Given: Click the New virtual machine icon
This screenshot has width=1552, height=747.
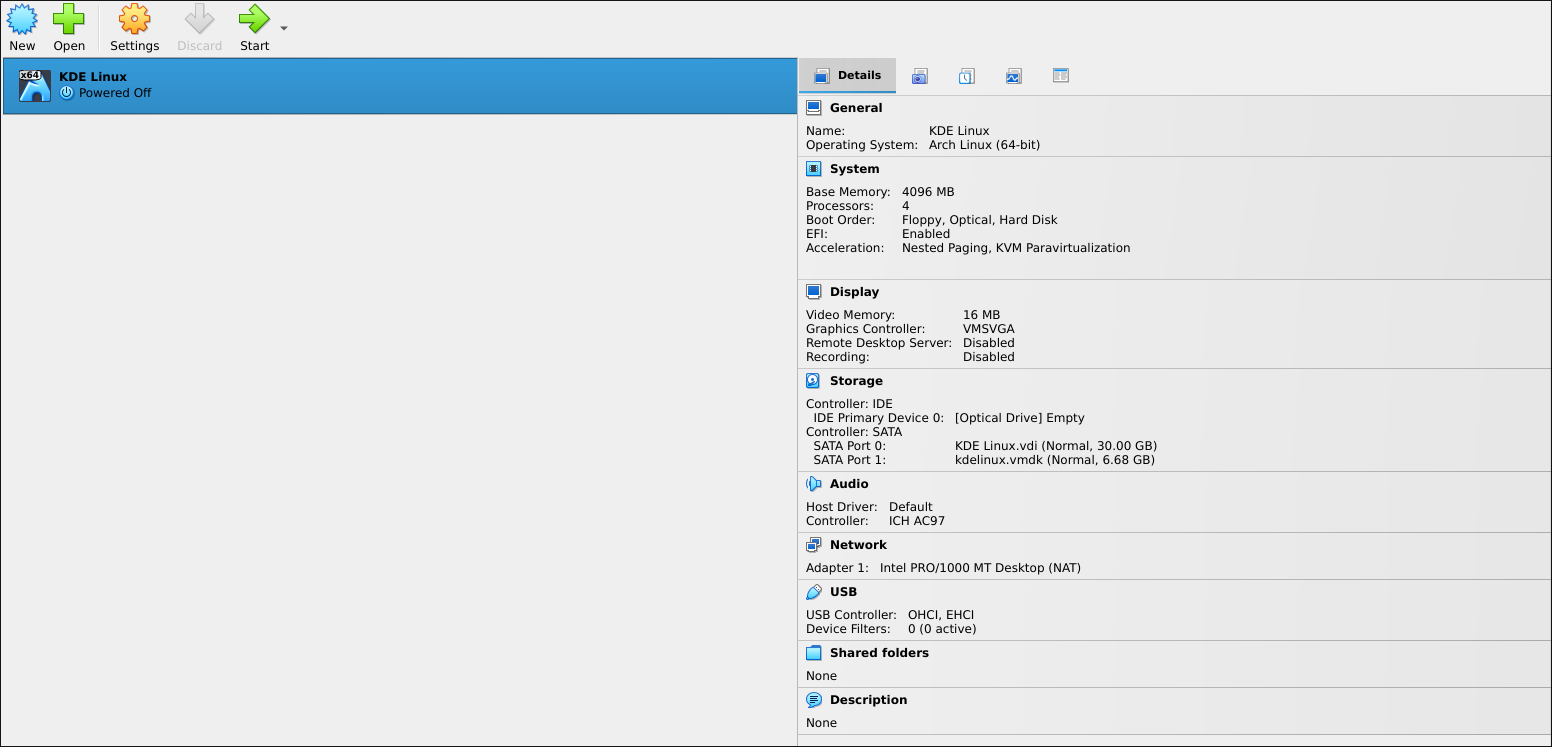Looking at the screenshot, I should point(22,19).
